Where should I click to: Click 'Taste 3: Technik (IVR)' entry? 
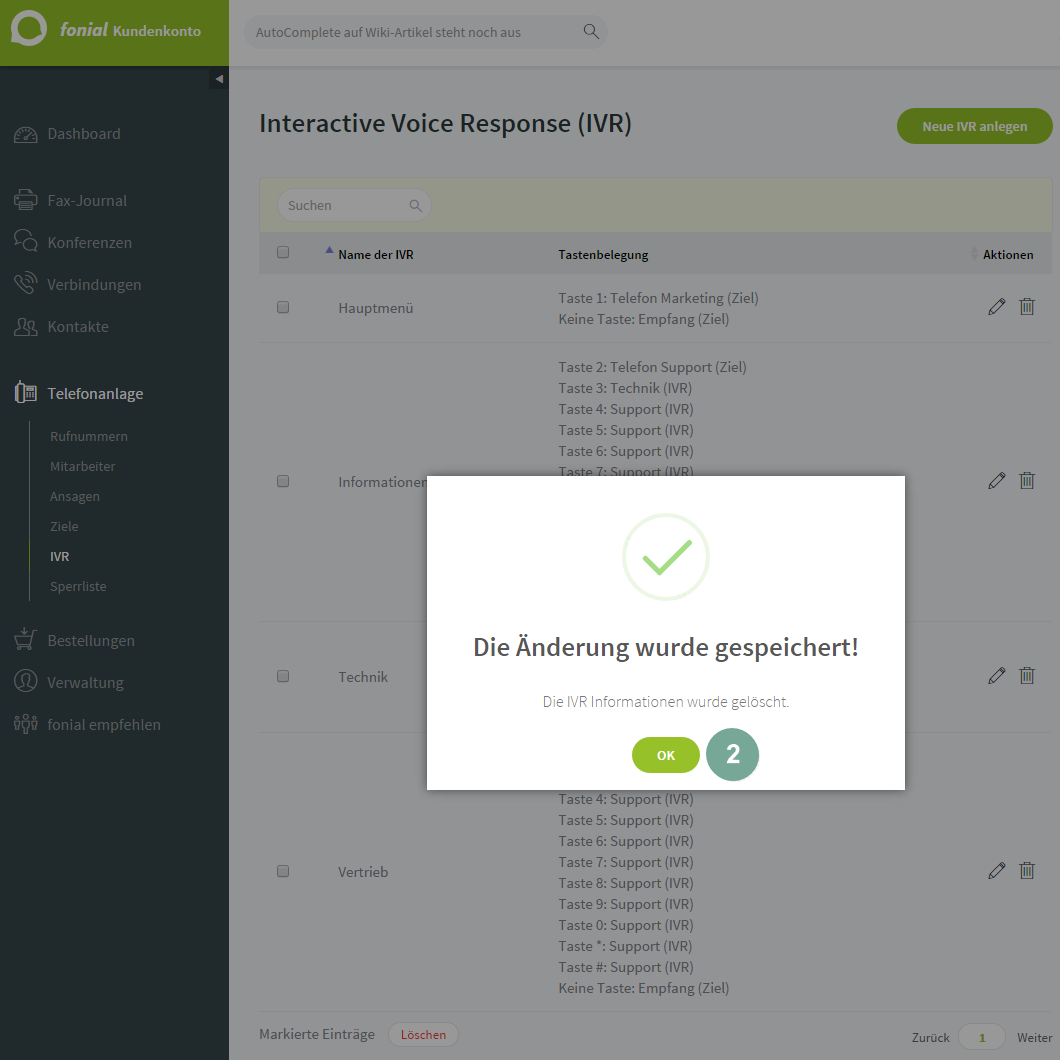625,388
